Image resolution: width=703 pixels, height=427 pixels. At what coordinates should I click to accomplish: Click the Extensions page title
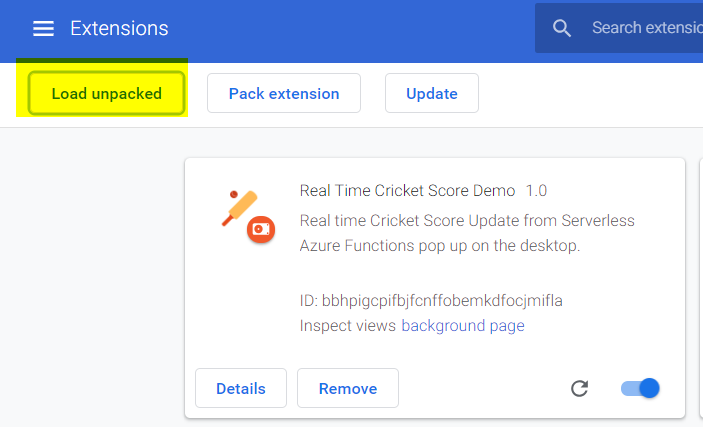(x=119, y=29)
